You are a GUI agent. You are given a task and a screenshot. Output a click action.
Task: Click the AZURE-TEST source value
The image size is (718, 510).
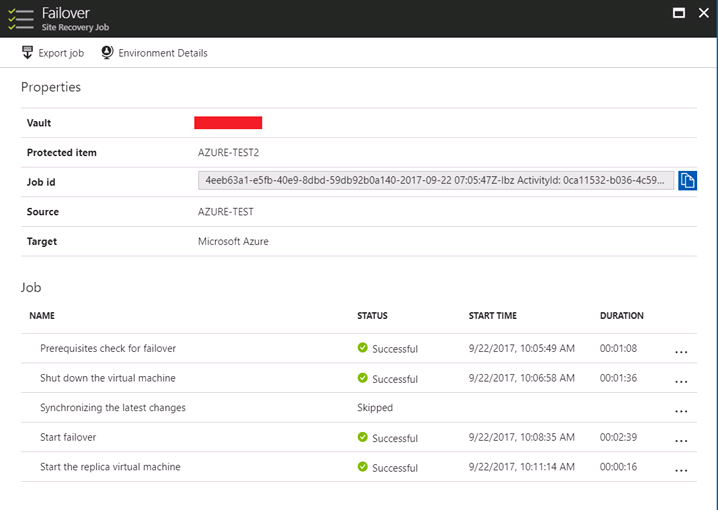[225, 212]
